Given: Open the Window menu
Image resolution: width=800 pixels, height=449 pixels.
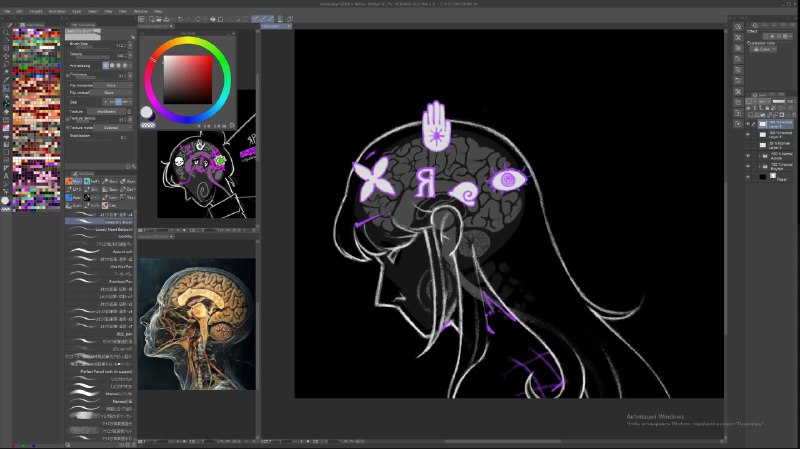Looking at the screenshot, I should click(140, 11).
